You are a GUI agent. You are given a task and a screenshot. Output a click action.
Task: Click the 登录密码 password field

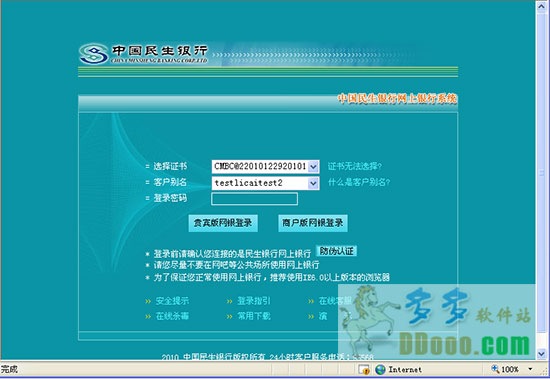[254, 199]
